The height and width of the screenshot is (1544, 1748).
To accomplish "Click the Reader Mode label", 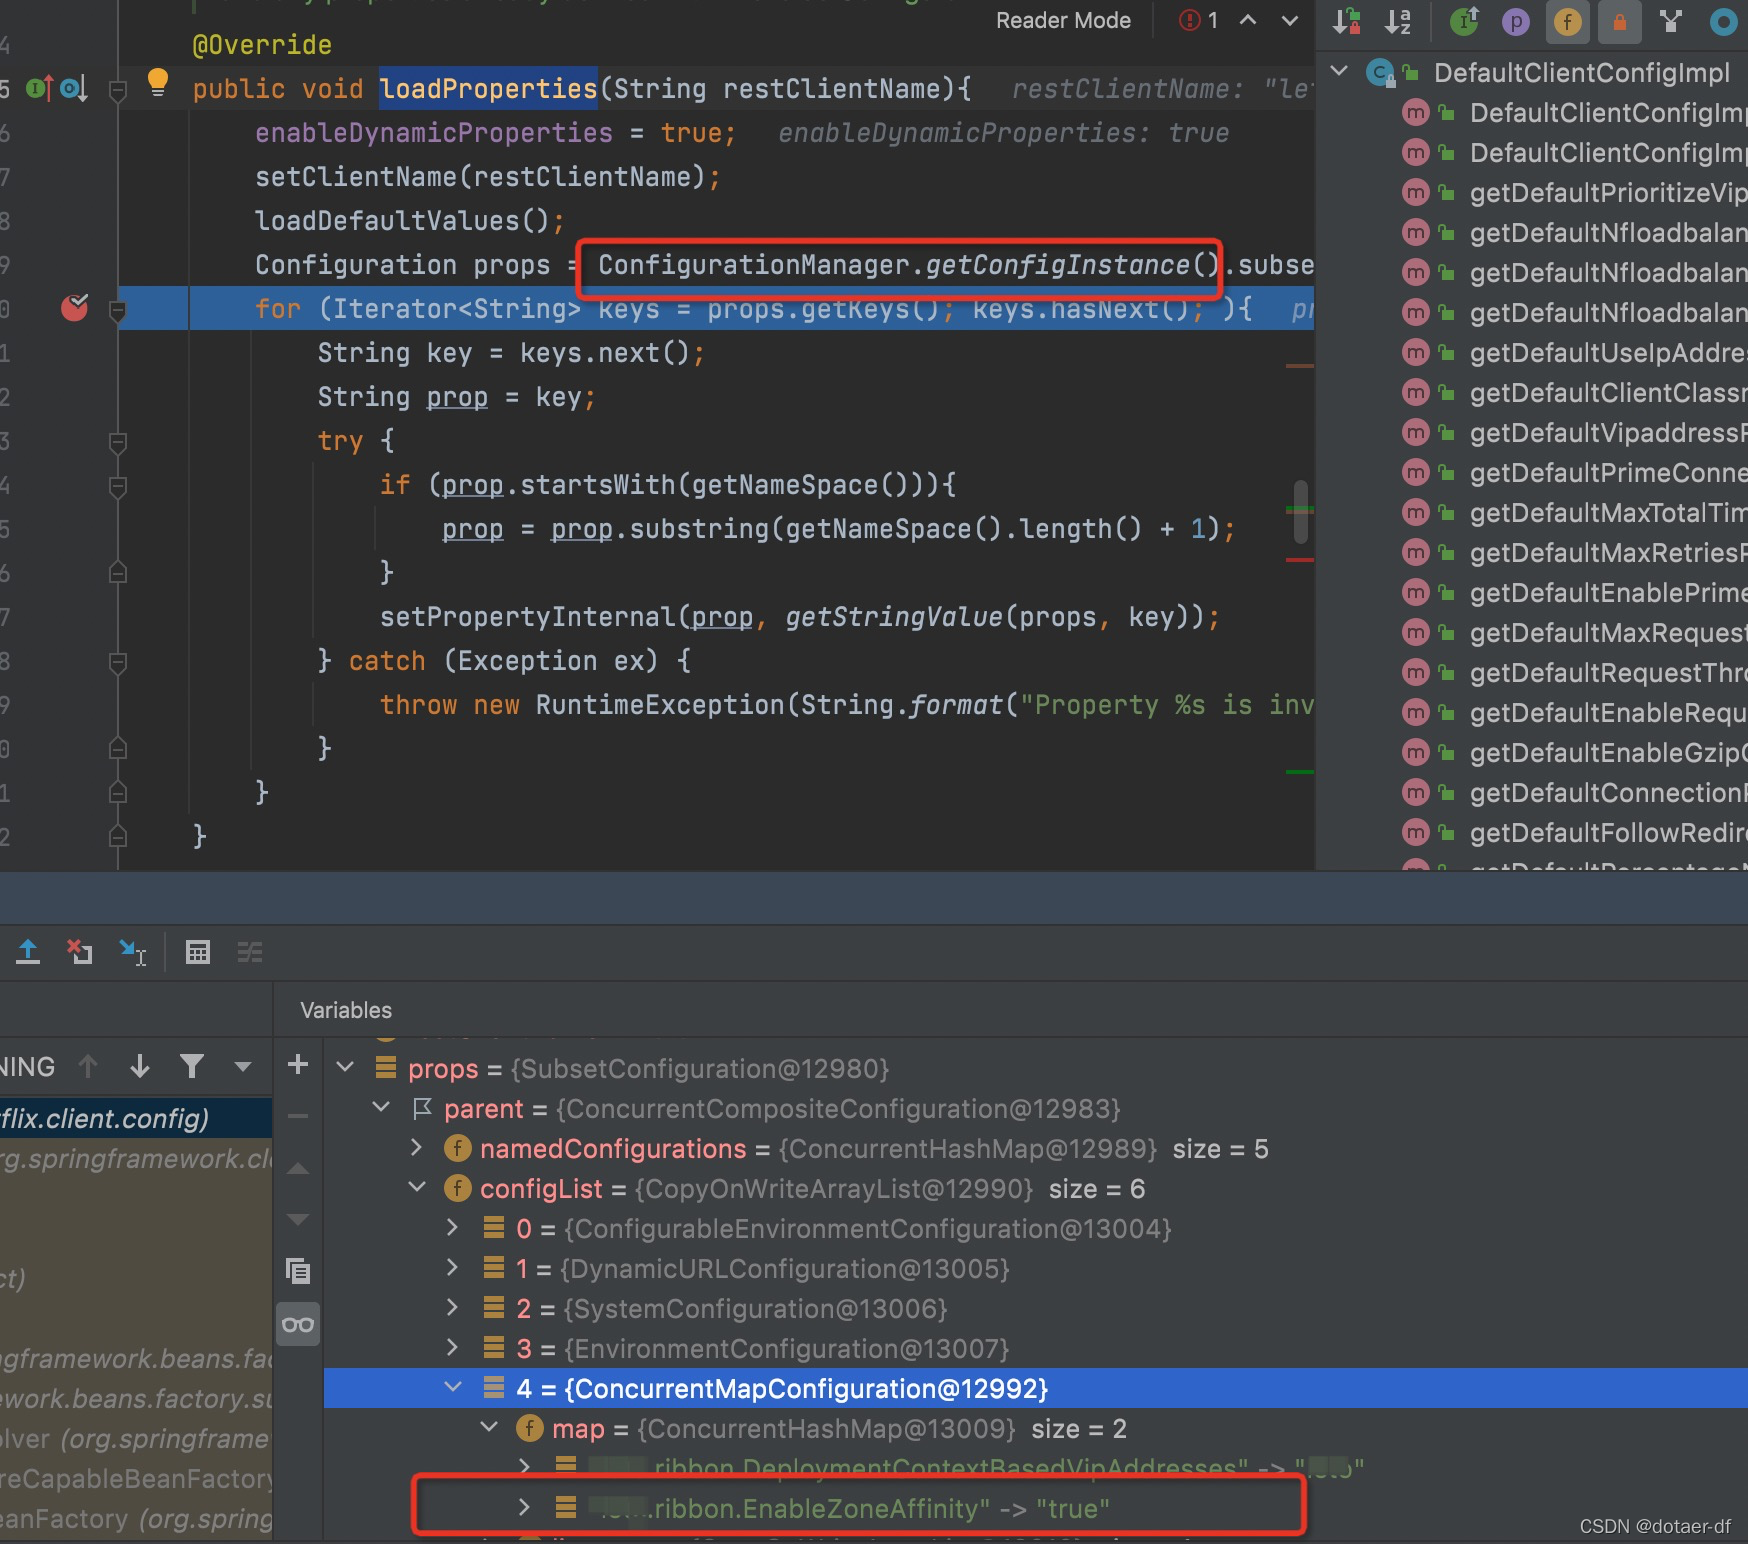I will pos(1062,20).
